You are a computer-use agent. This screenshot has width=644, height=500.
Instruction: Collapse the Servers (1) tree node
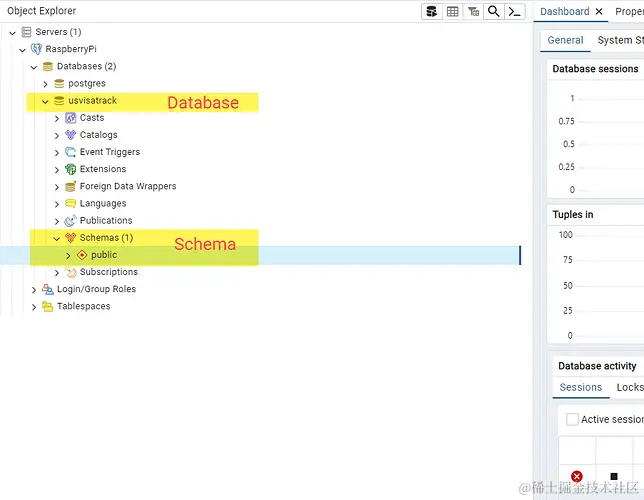[x=13, y=32]
